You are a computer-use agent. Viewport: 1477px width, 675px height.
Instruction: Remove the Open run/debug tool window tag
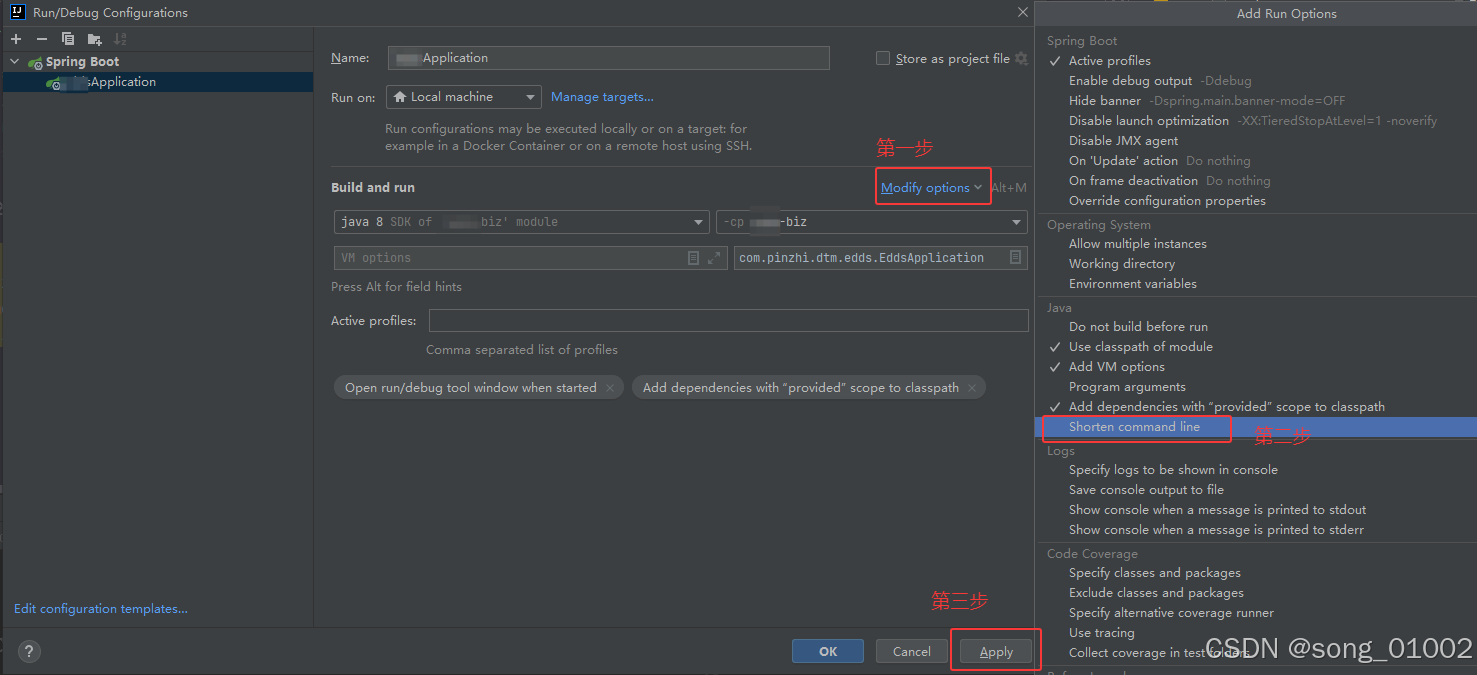[x=610, y=387]
